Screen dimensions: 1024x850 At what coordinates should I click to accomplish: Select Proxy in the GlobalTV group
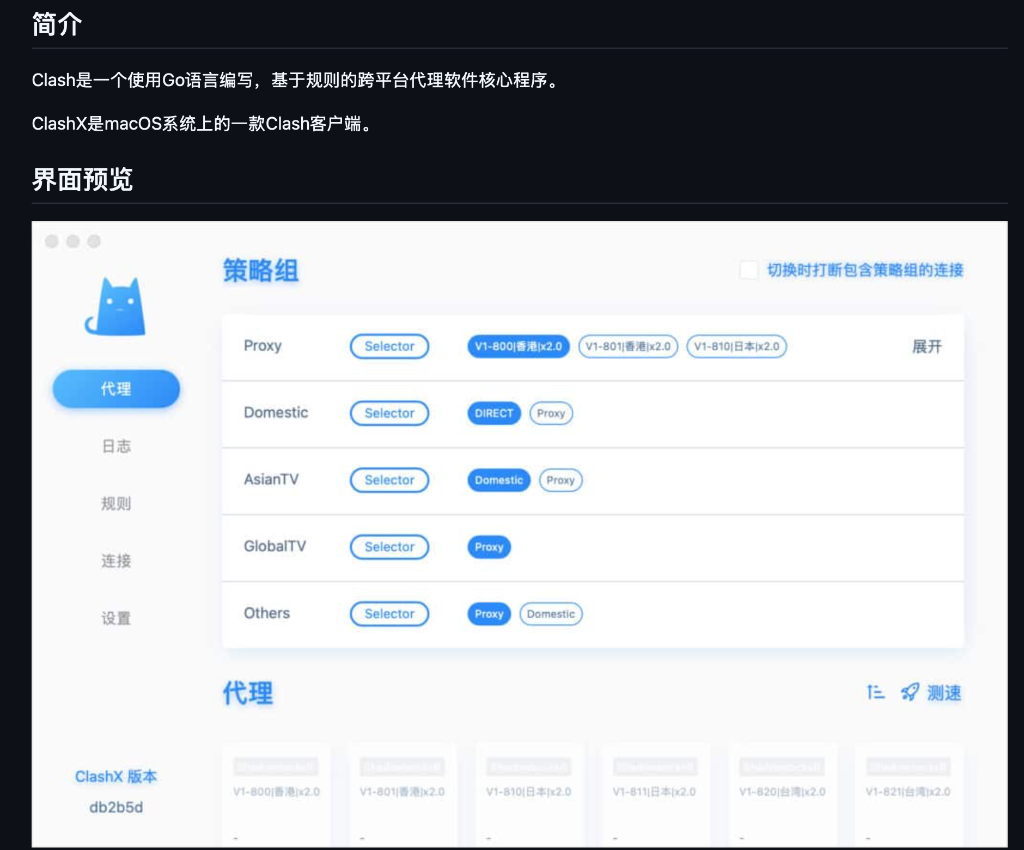[489, 547]
